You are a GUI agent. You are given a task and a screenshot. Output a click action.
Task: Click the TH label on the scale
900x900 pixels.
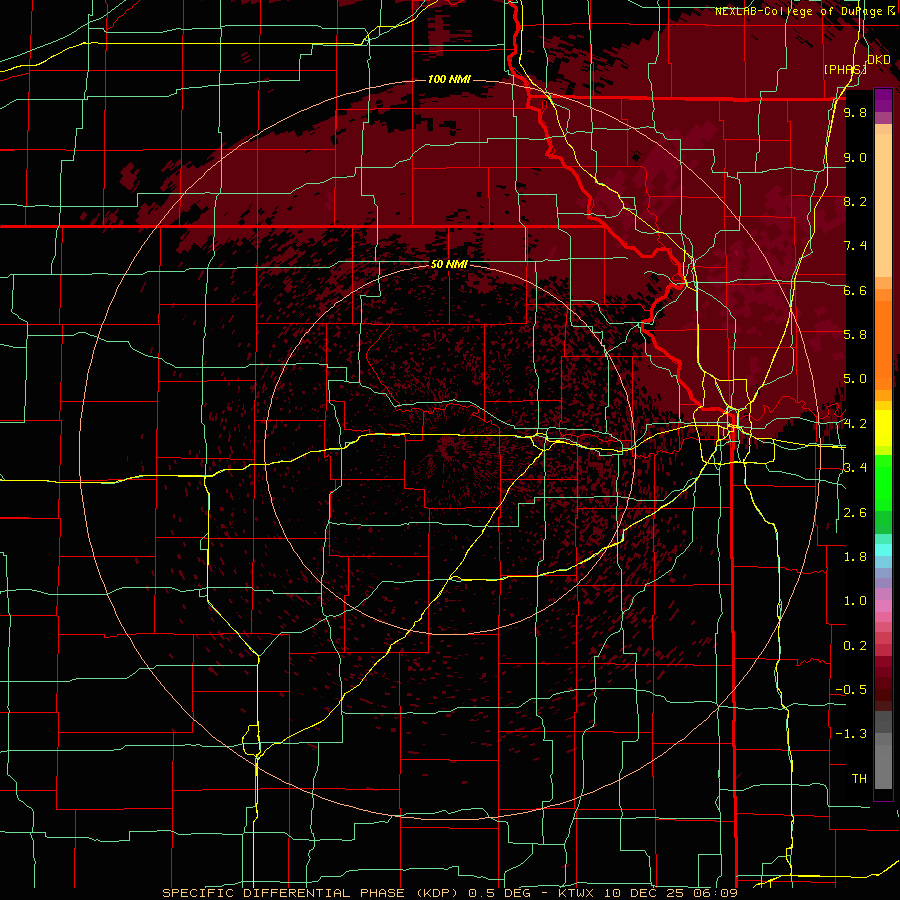click(x=859, y=779)
